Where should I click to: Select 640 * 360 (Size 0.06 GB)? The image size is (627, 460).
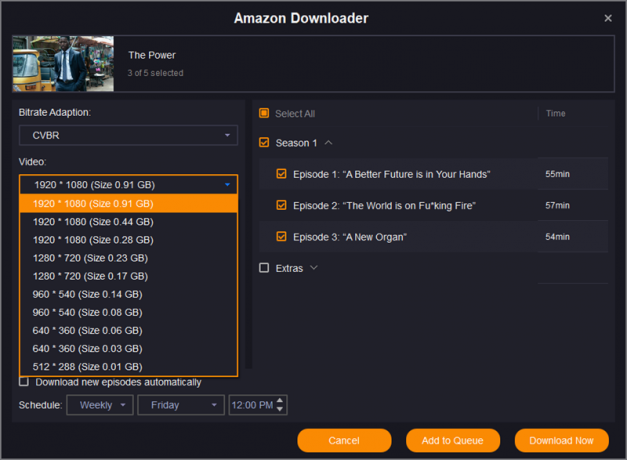pos(128,330)
